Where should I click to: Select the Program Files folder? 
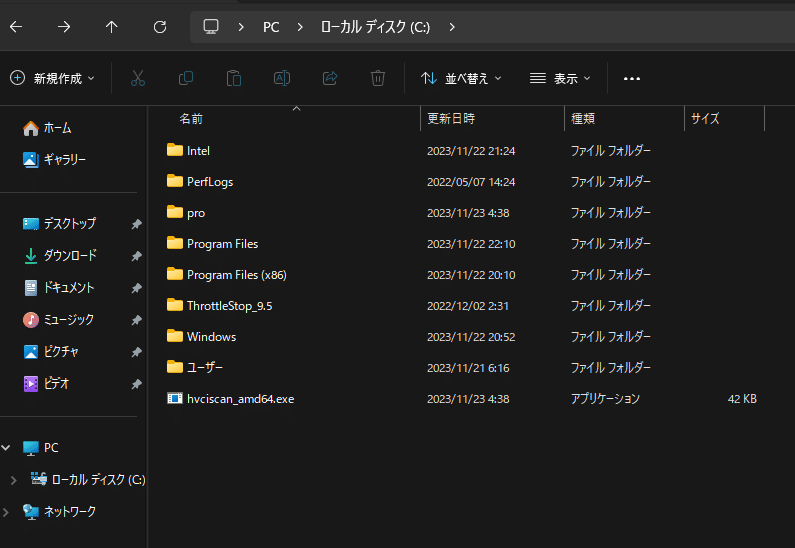(x=222, y=244)
